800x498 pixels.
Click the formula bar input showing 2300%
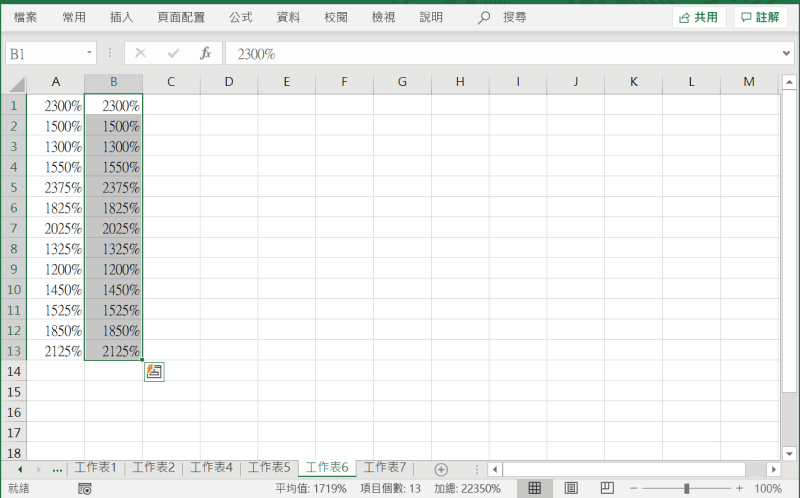point(500,53)
